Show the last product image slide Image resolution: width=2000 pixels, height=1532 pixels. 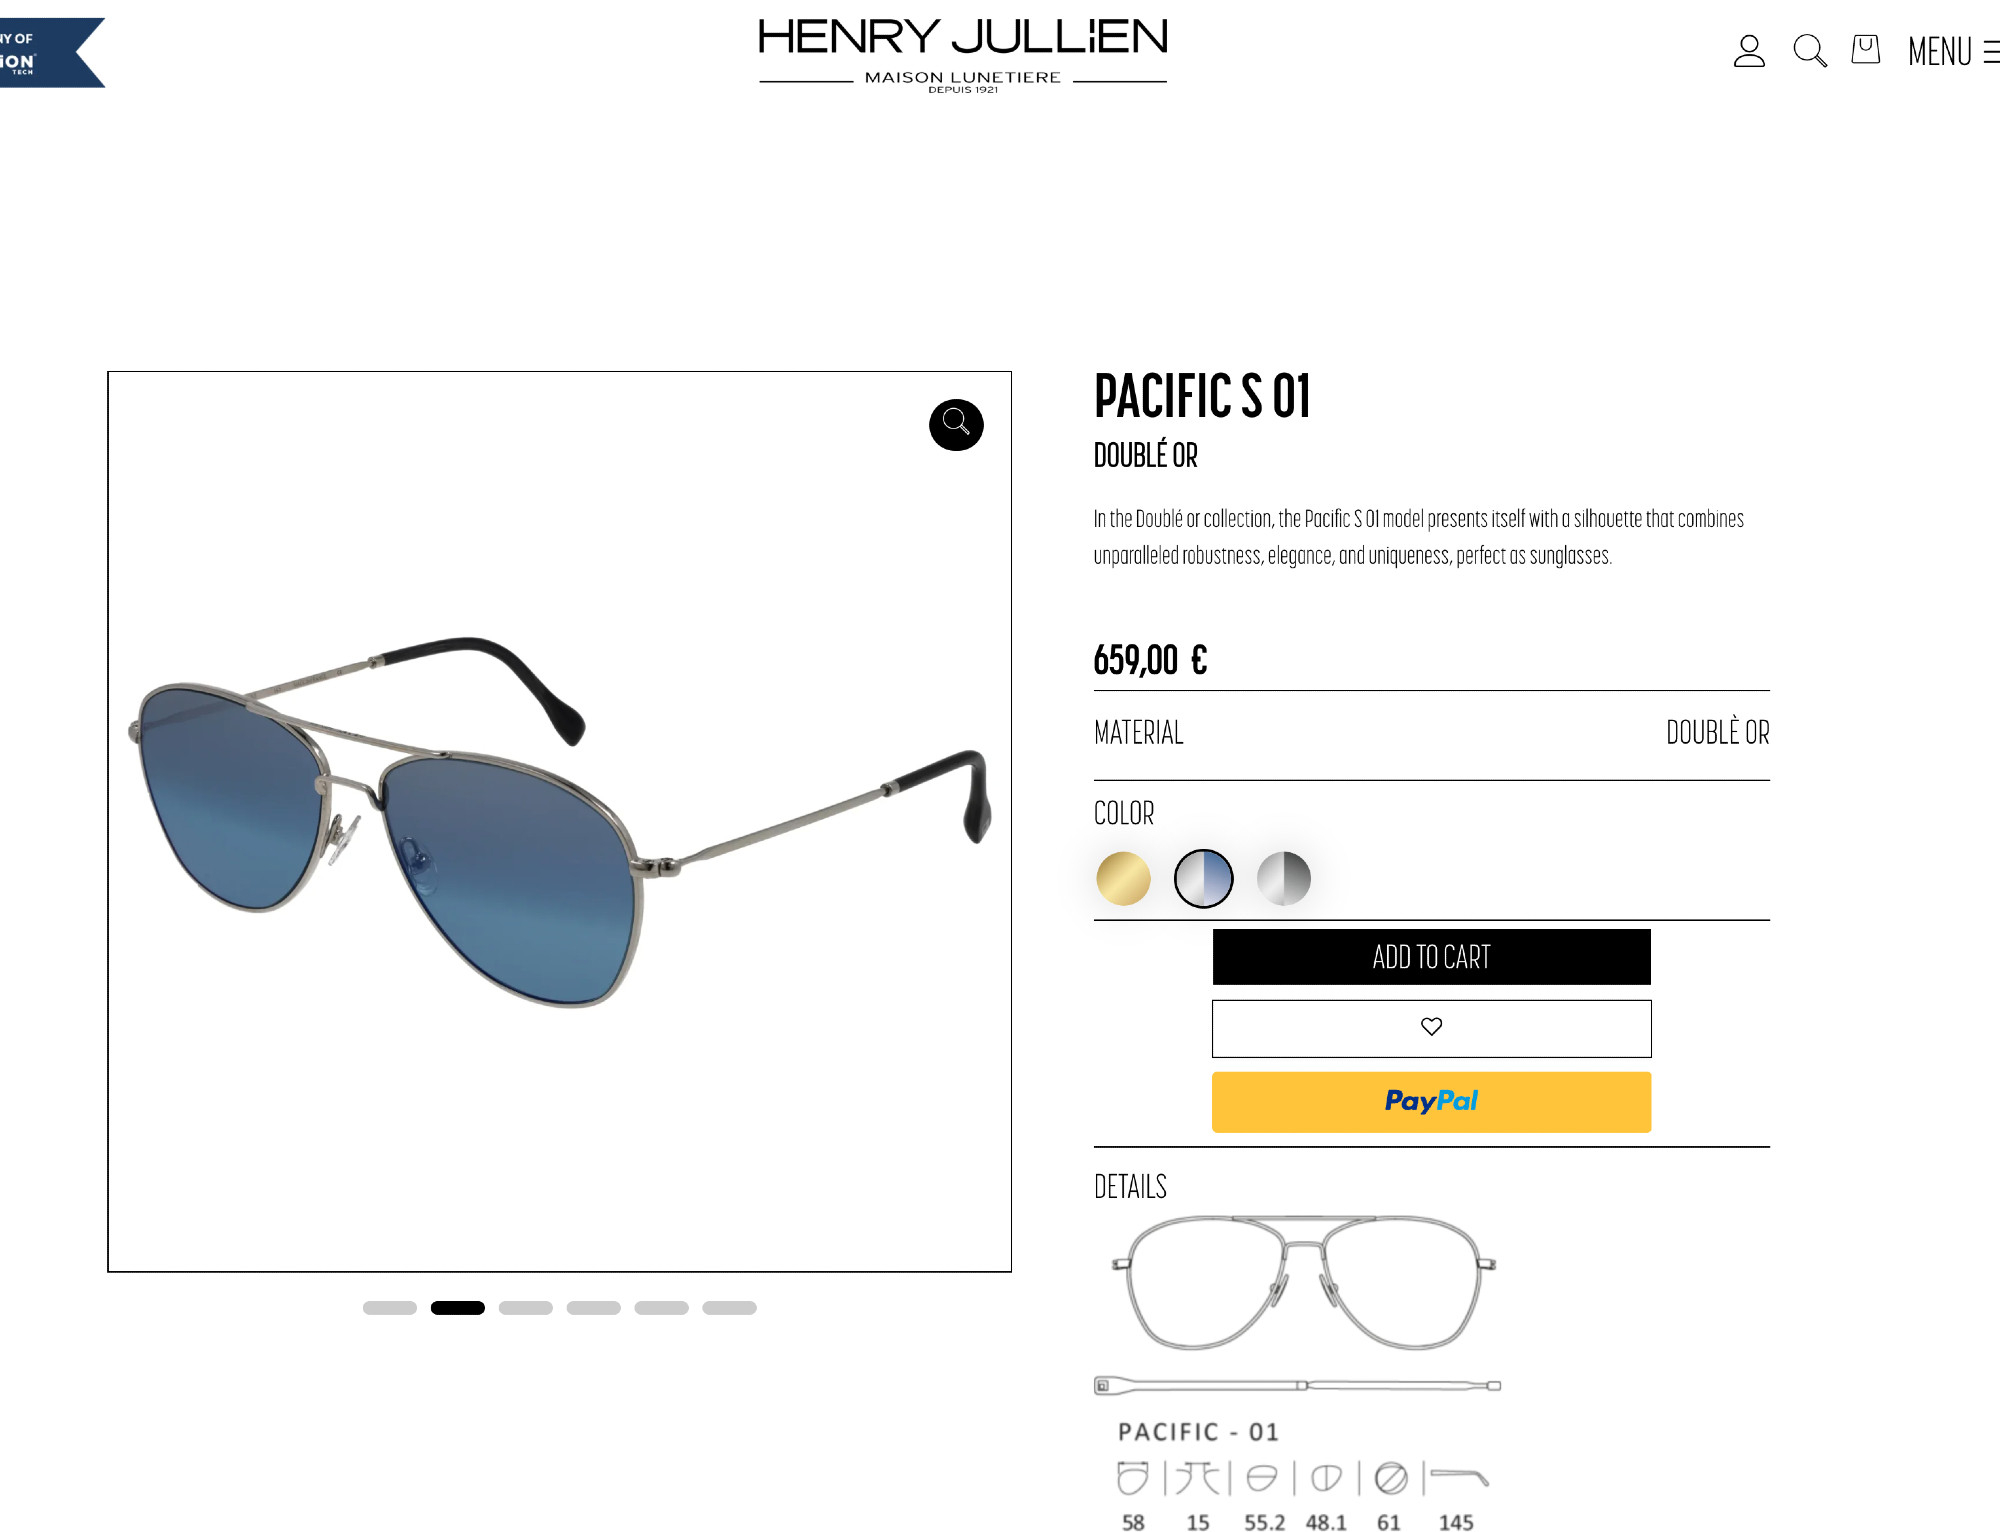coord(730,1308)
